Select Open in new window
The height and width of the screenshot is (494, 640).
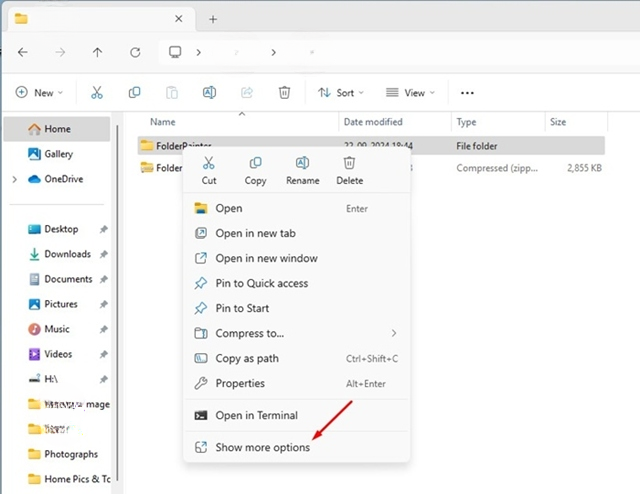click(297, 258)
